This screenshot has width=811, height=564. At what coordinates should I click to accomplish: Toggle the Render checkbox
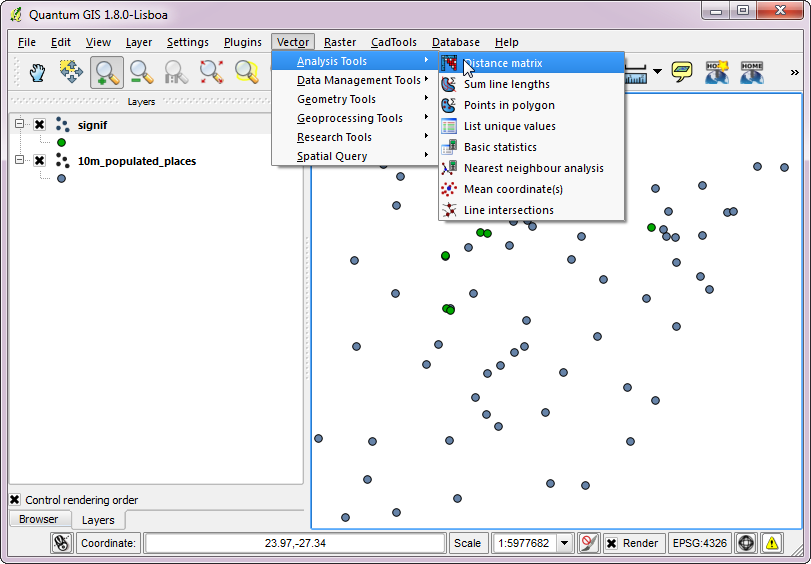pyautogui.click(x=611, y=543)
